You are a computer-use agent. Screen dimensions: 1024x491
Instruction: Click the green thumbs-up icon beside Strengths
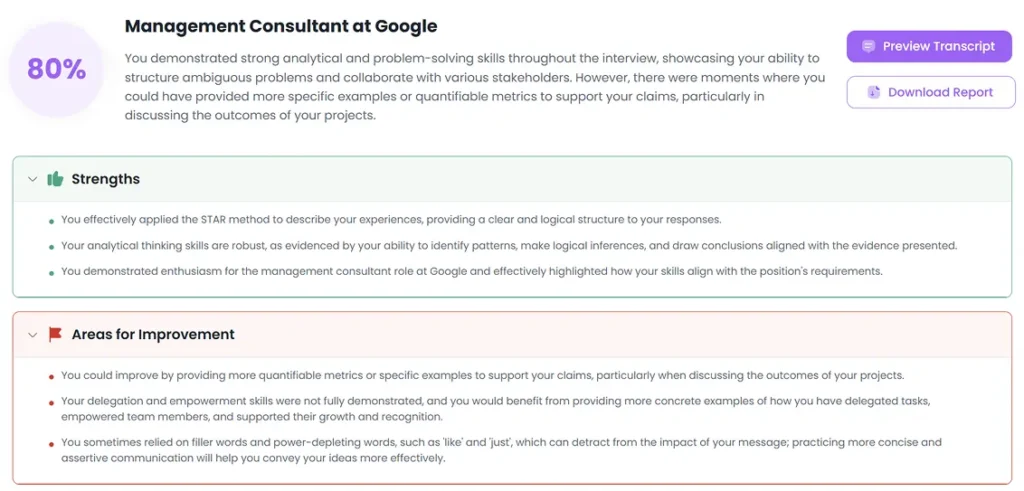(56, 179)
